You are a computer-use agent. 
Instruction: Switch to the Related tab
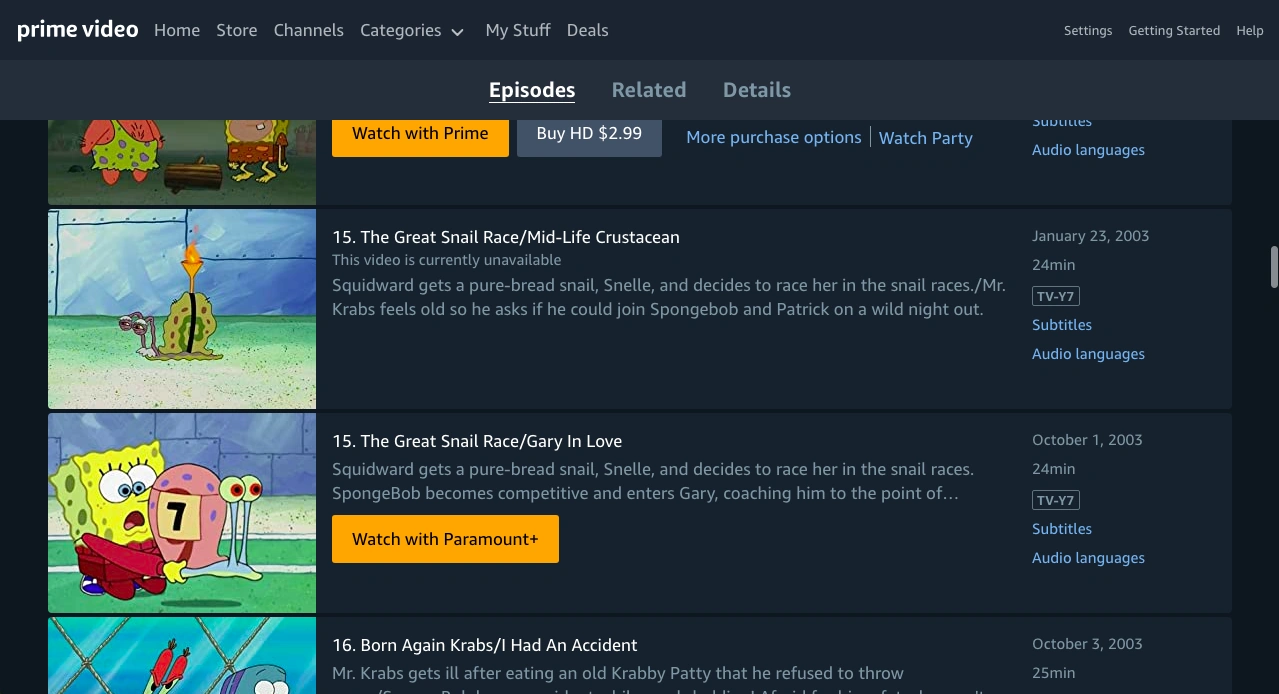[649, 90]
